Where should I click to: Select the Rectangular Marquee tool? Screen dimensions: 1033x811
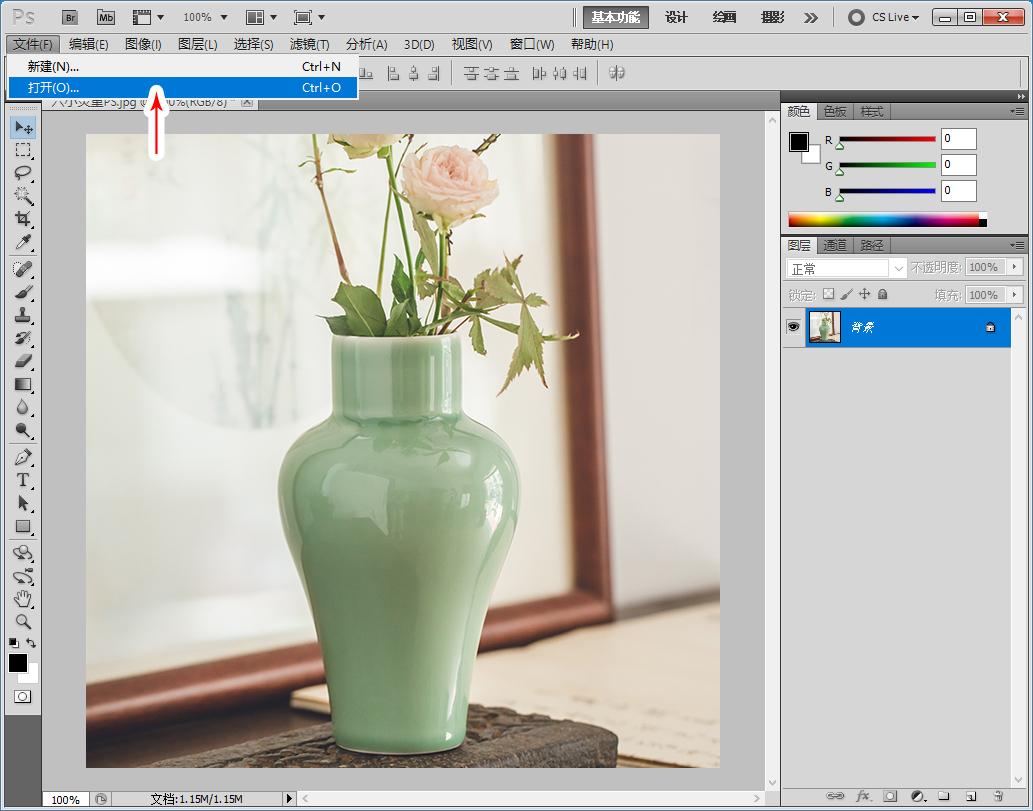pyautogui.click(x=23, y=150)
